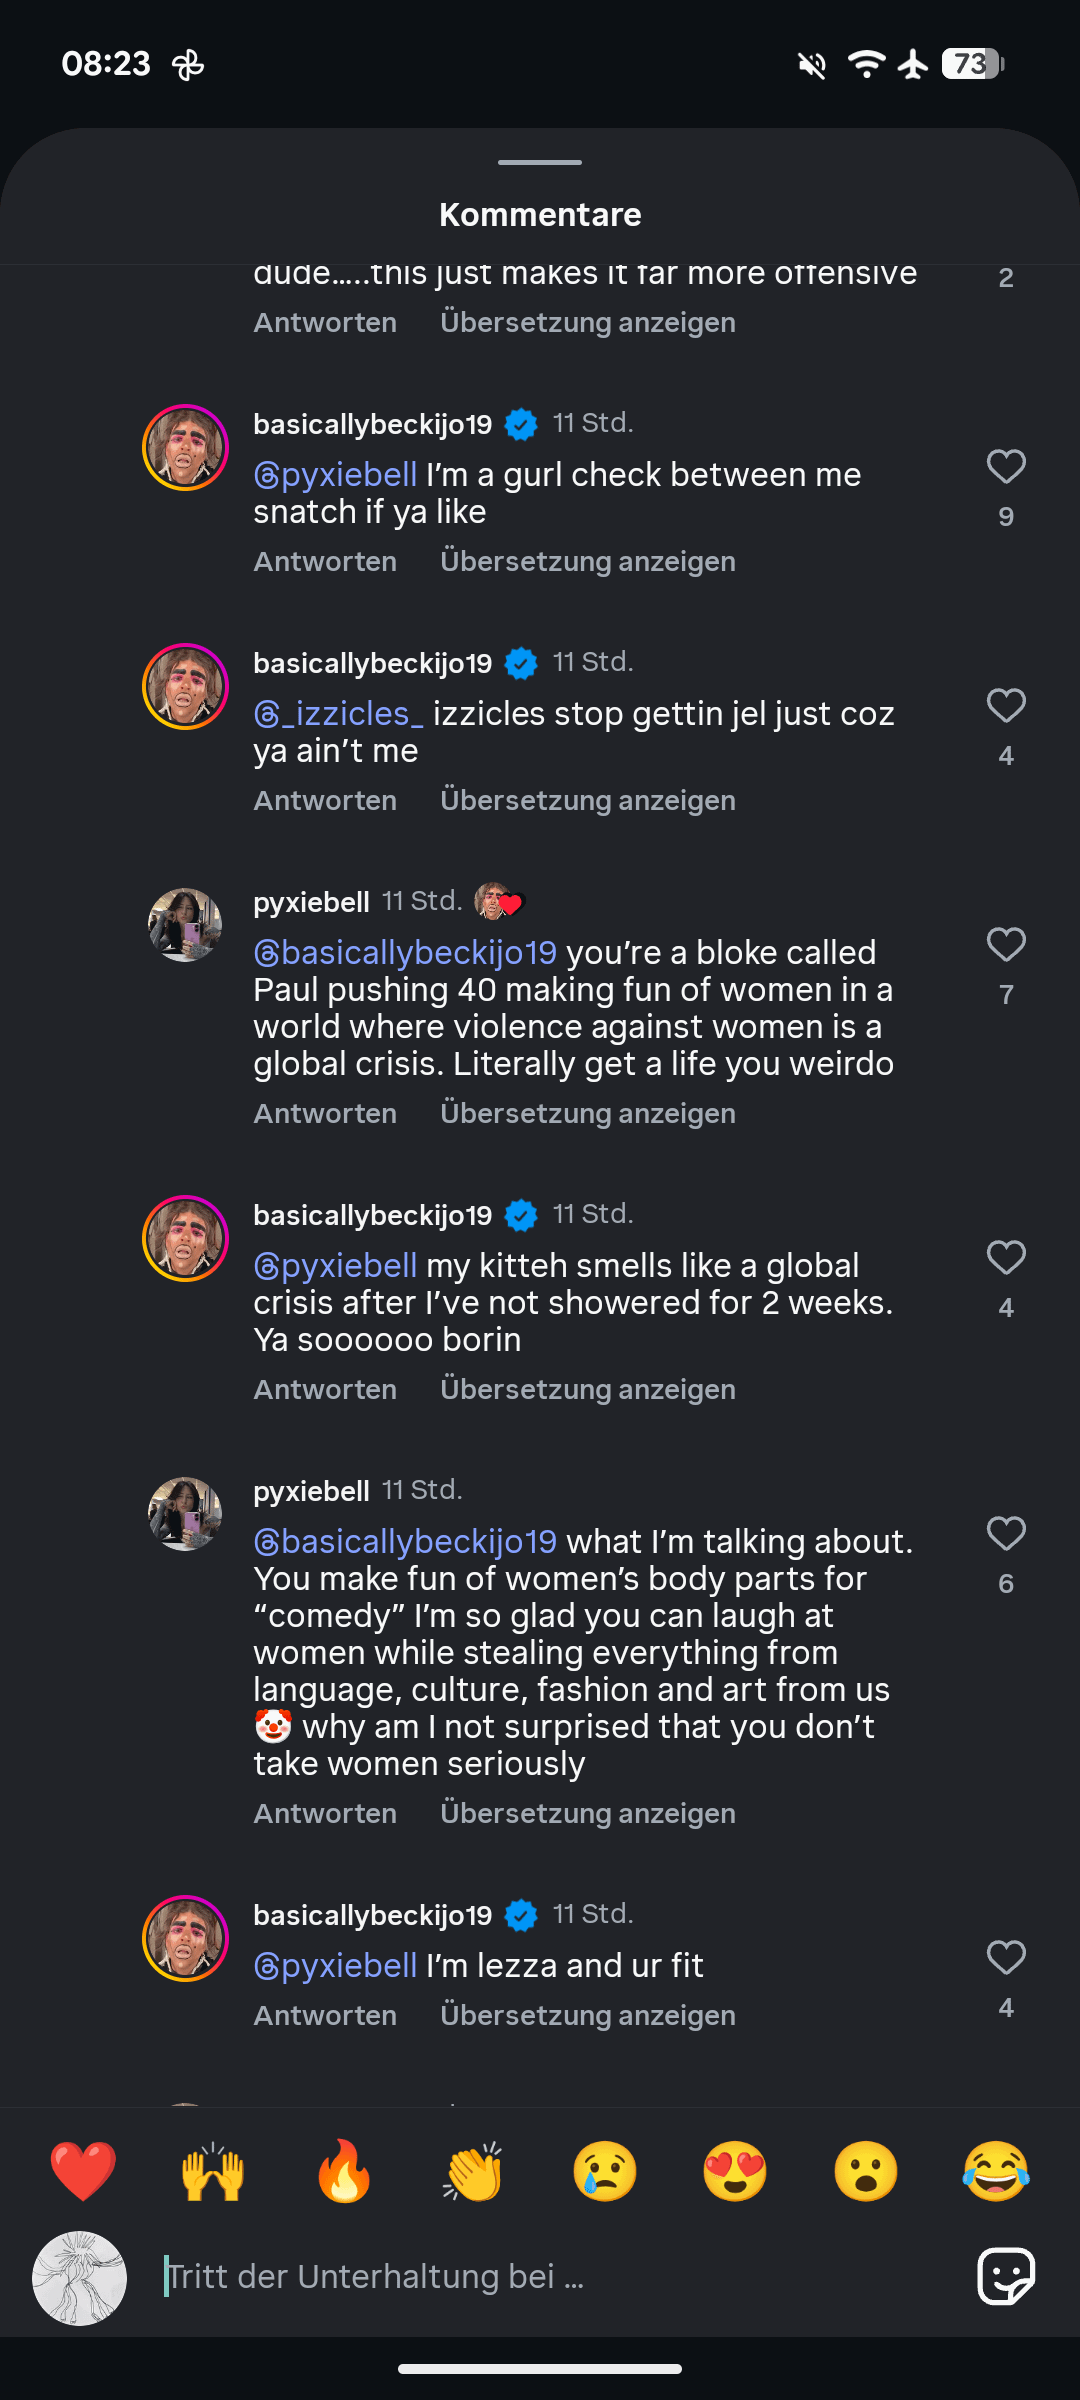The image size is (1080, 2400).
Task: Reply to pyxiebell's "bloke called Paul" comment
Action: pos(325,1114)
